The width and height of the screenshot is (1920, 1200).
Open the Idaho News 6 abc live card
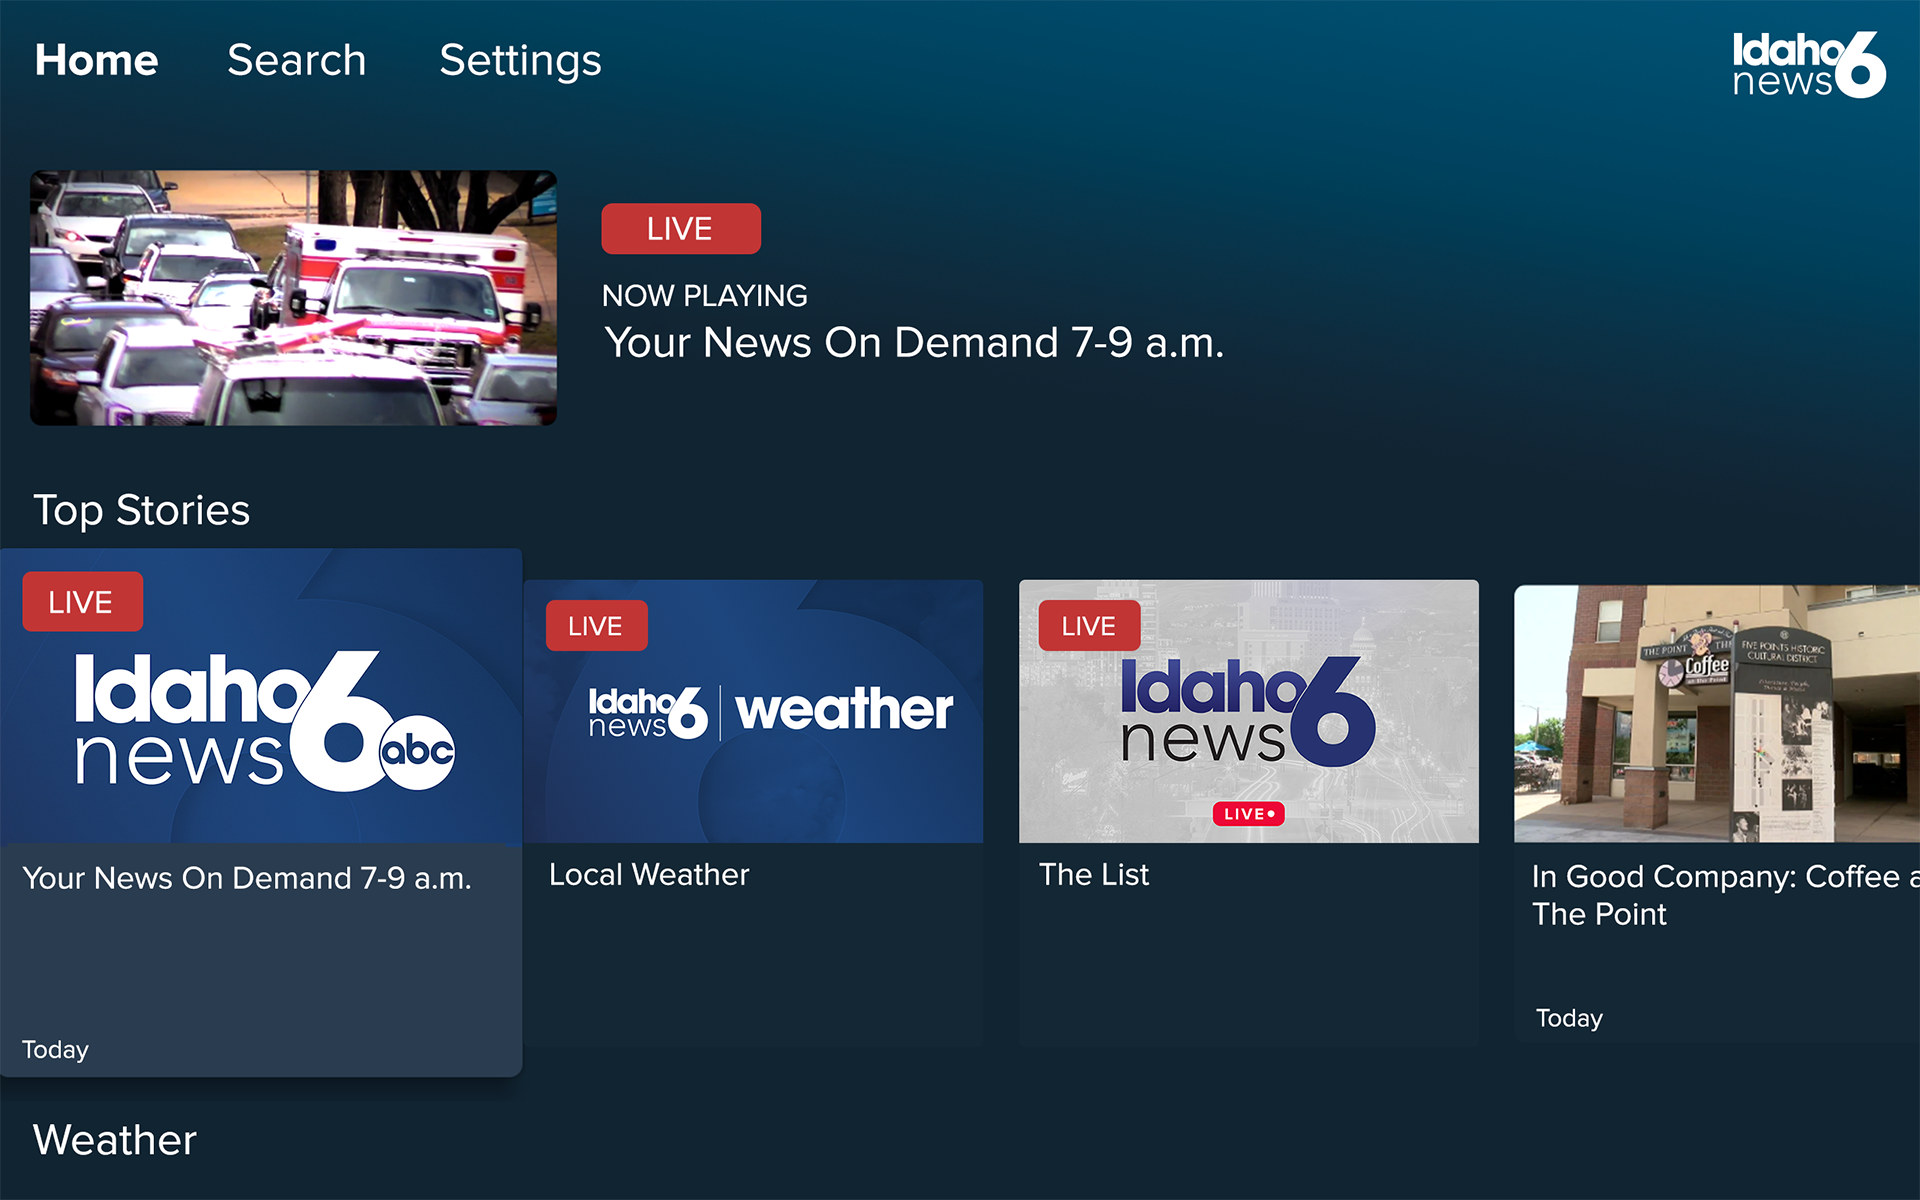(261, 696)
